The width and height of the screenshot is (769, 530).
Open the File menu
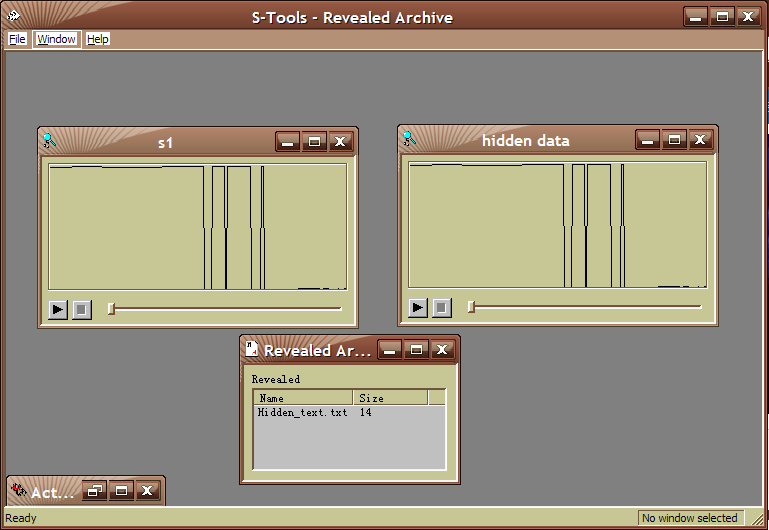point(17,39)
